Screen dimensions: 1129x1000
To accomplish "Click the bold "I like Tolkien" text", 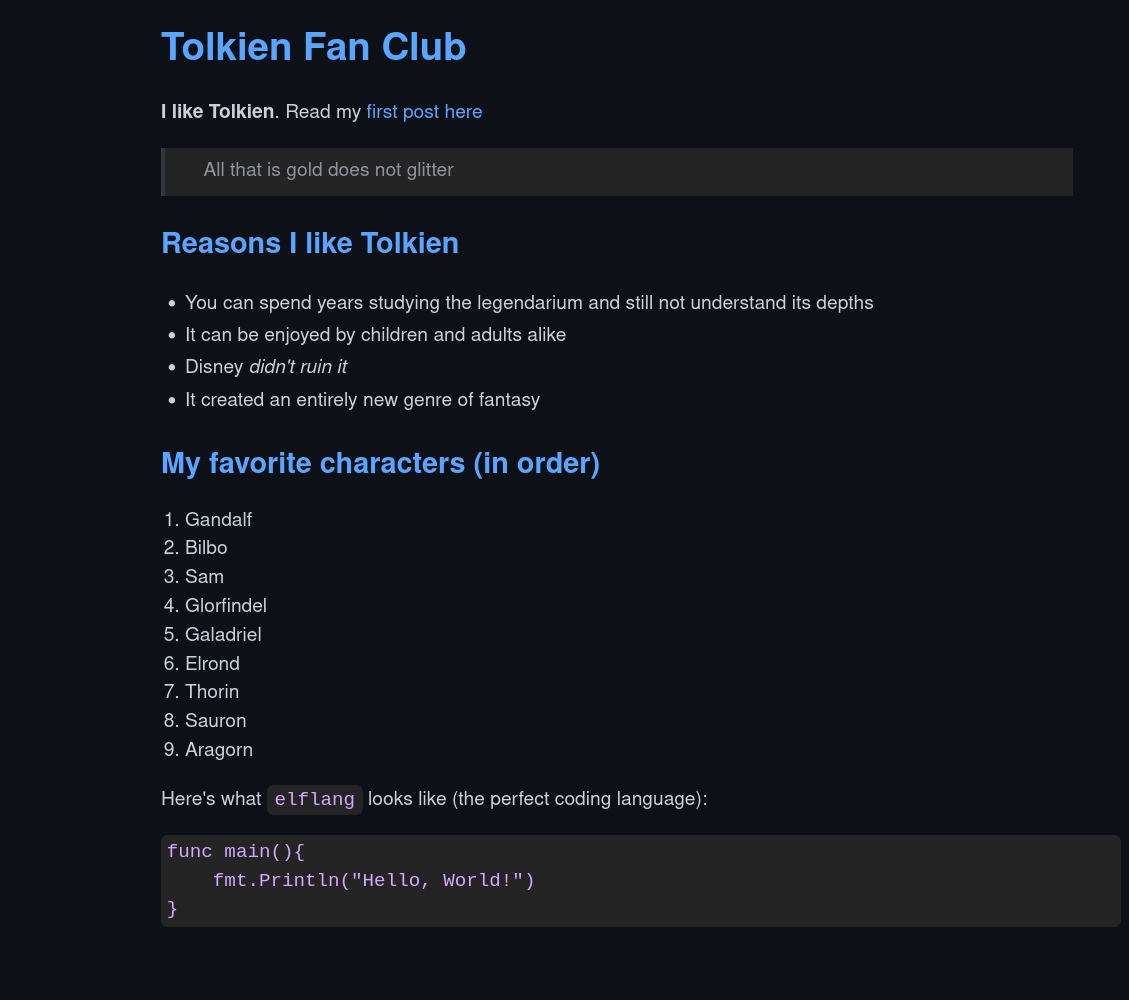I will 217,112.
